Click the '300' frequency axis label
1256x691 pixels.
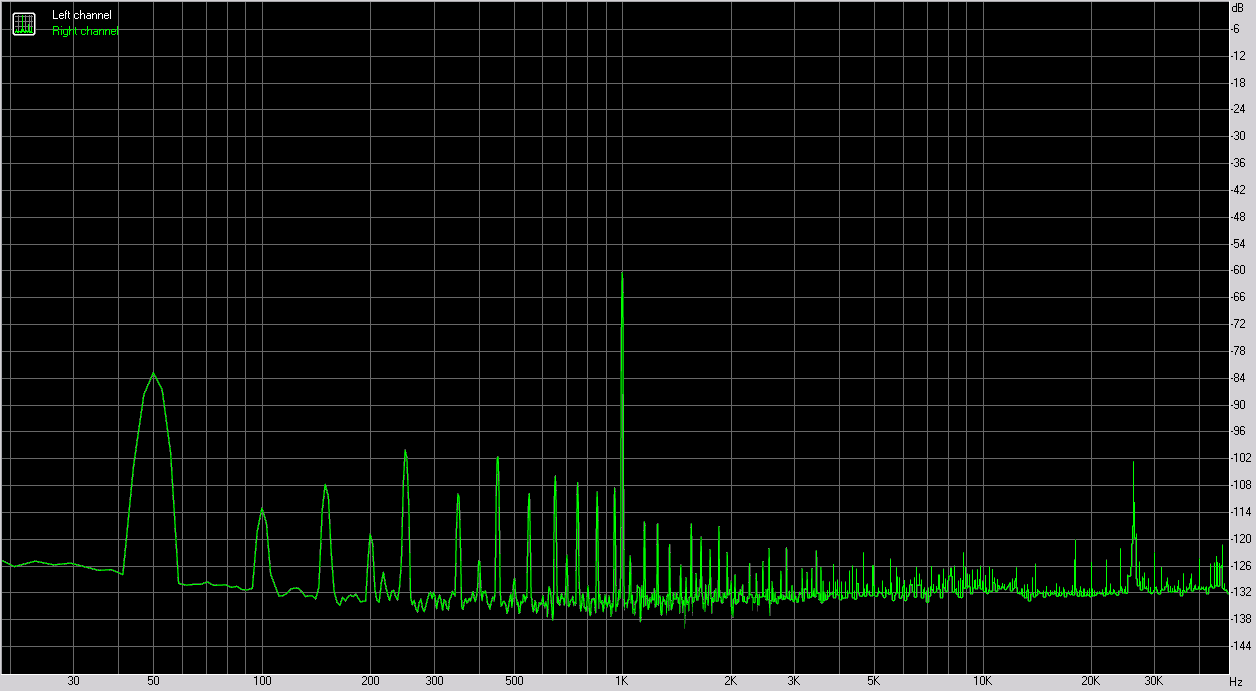(434, 681)
